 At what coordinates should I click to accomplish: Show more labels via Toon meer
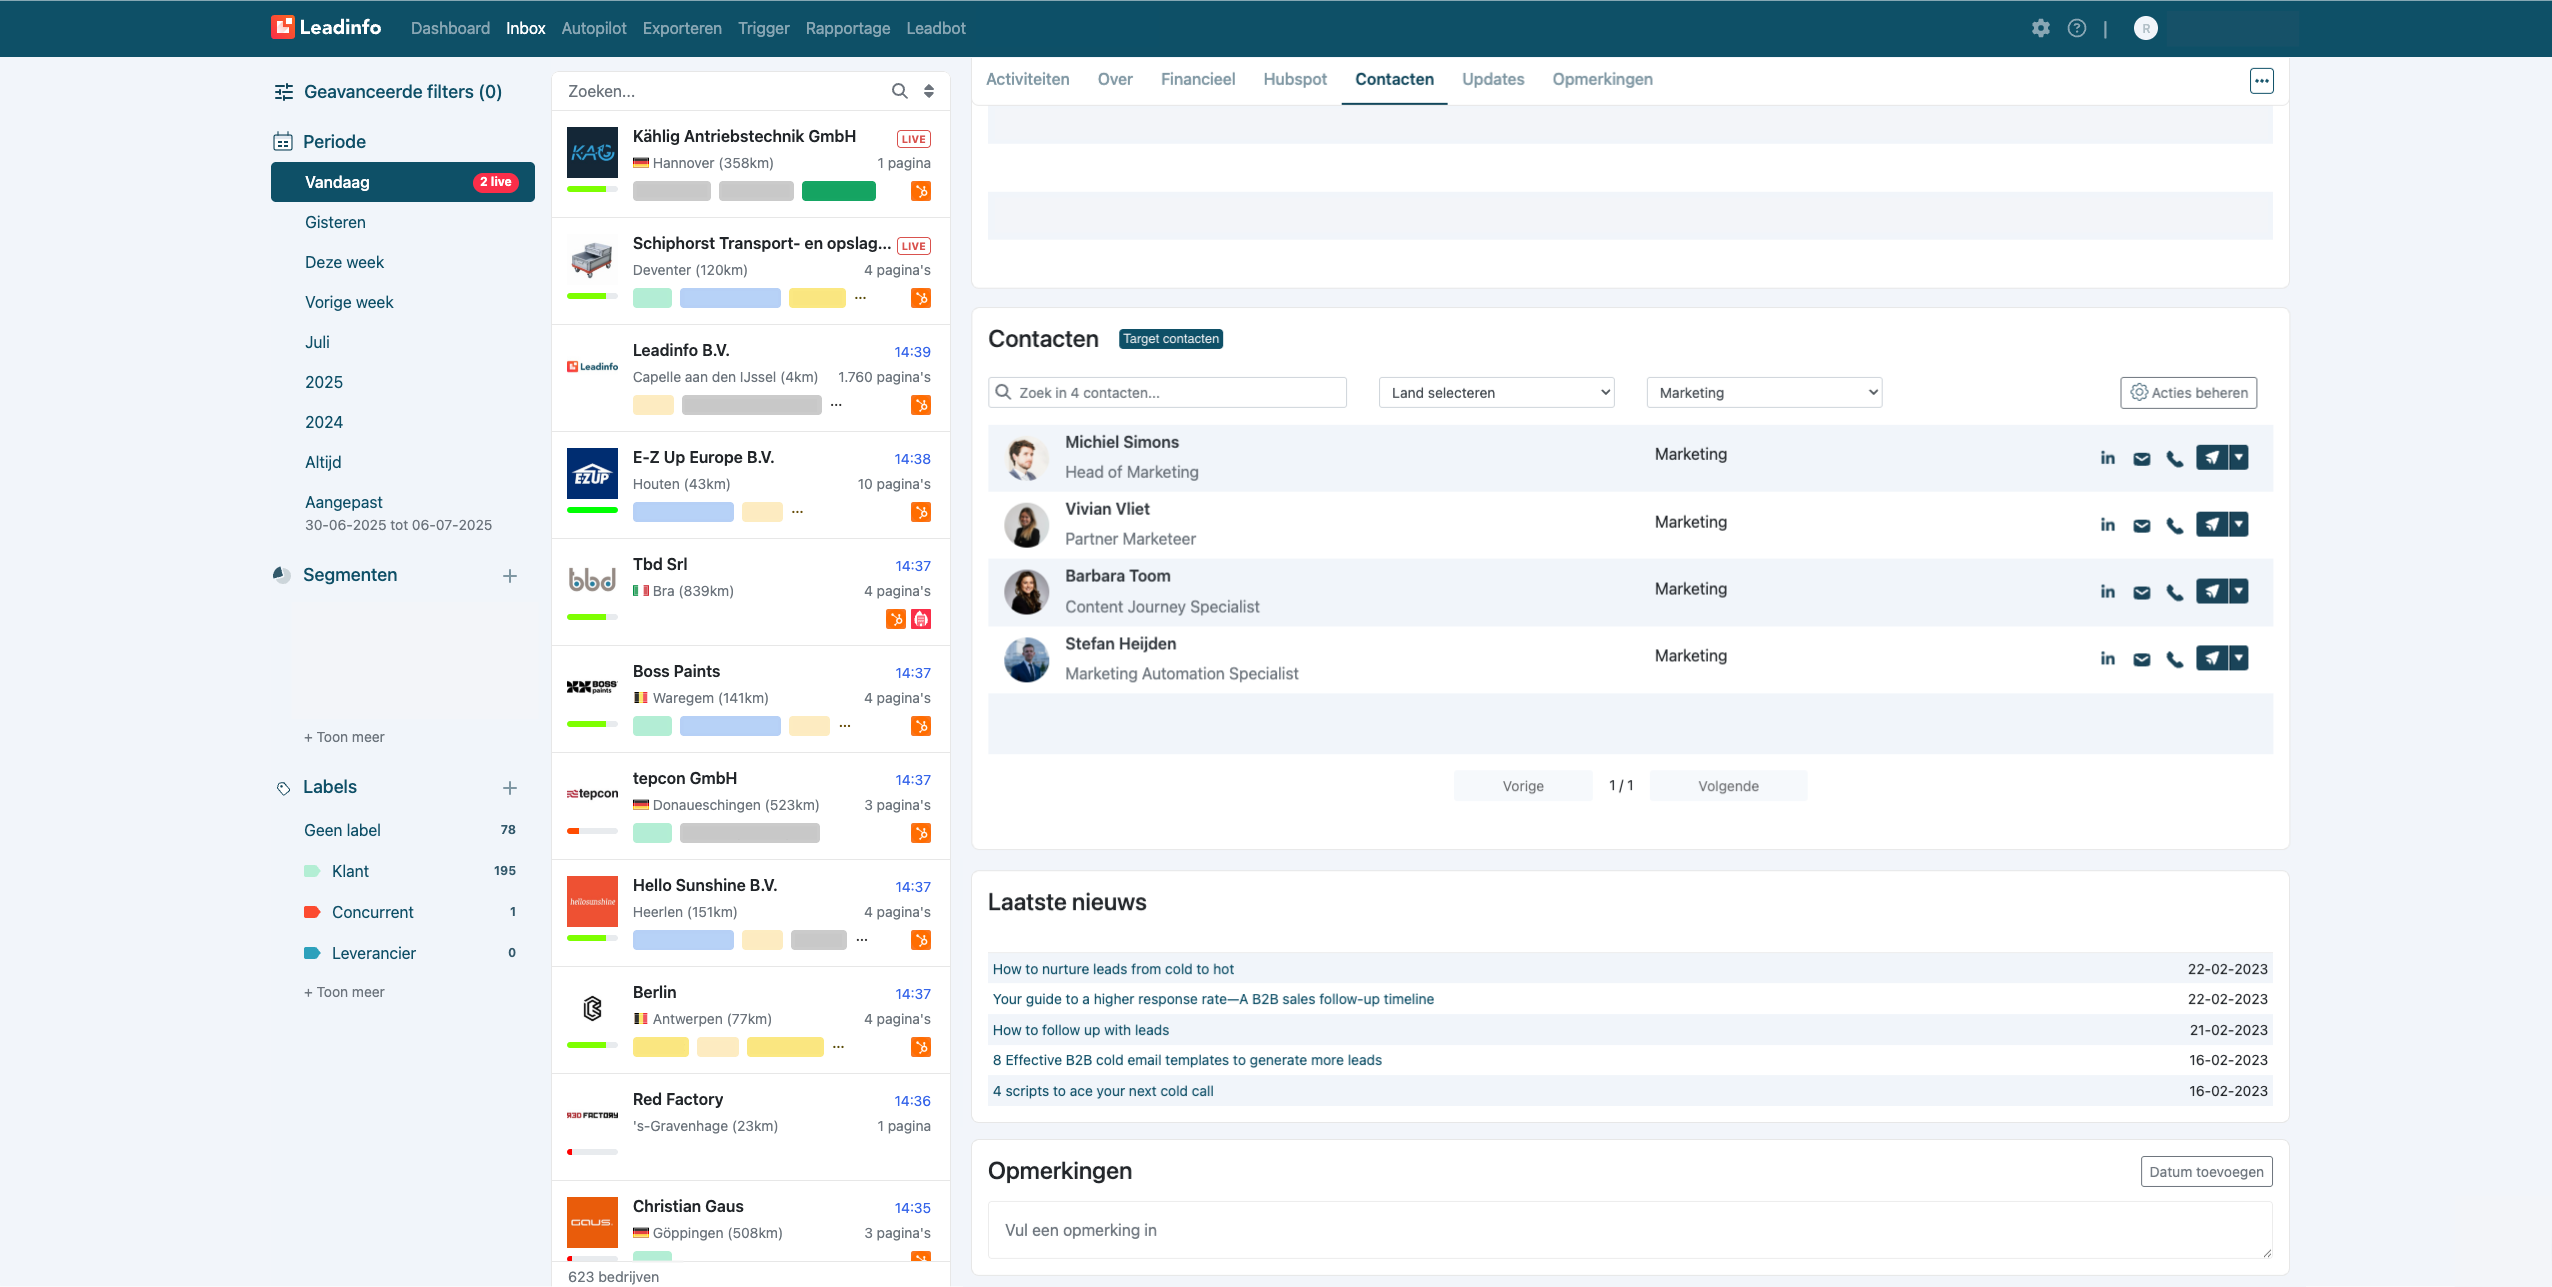click(x=344, y=992)
